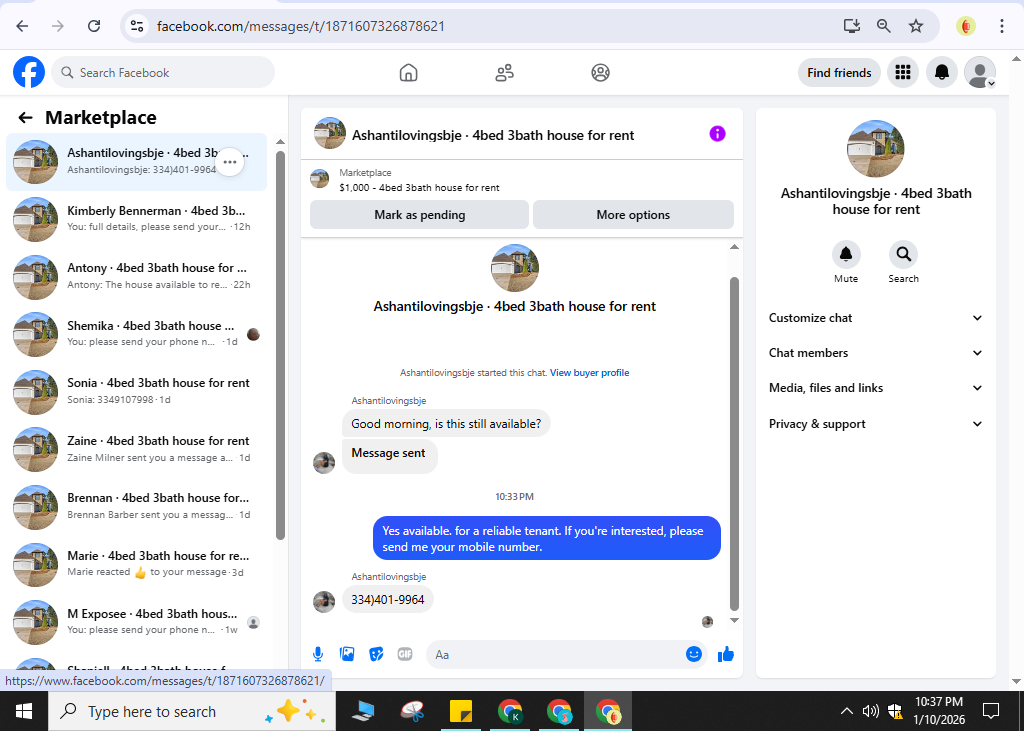
Task: Open the emoji picker smiley icon
Action: (694, 654)
